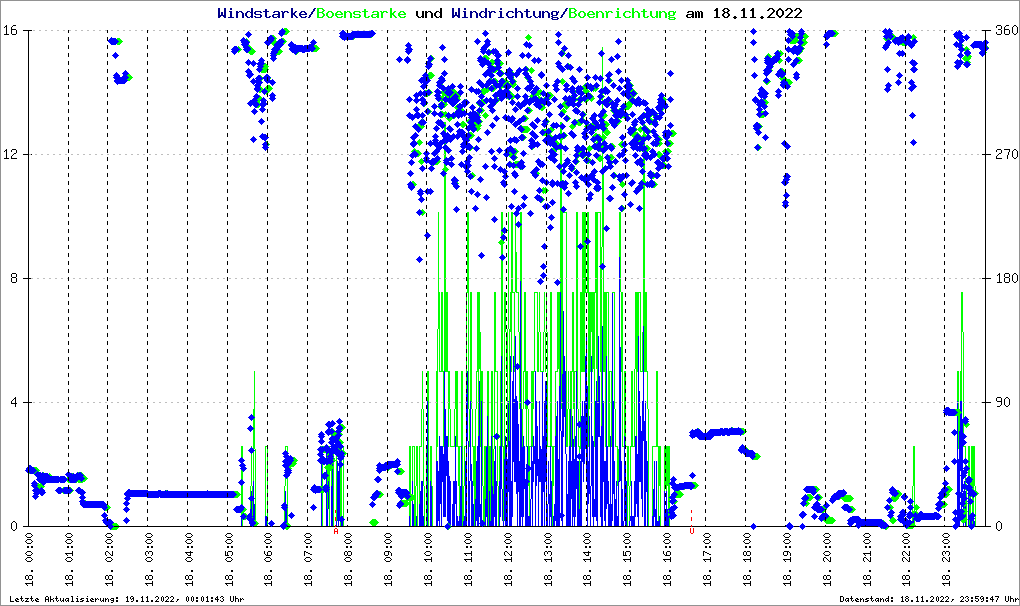
Task: Select the green 'Boenrichtung' title word
Action: click(622, 13)
